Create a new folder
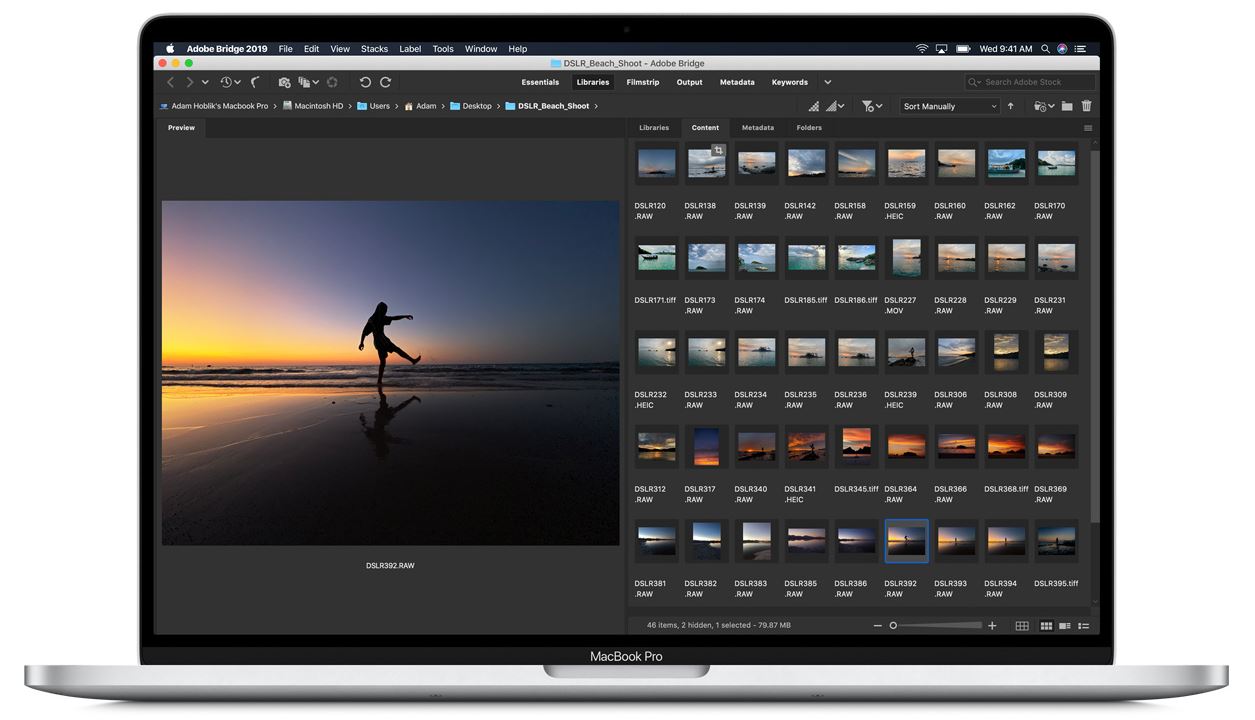The height and width of the screenshot is (720, 1255). coord(1067,106)
